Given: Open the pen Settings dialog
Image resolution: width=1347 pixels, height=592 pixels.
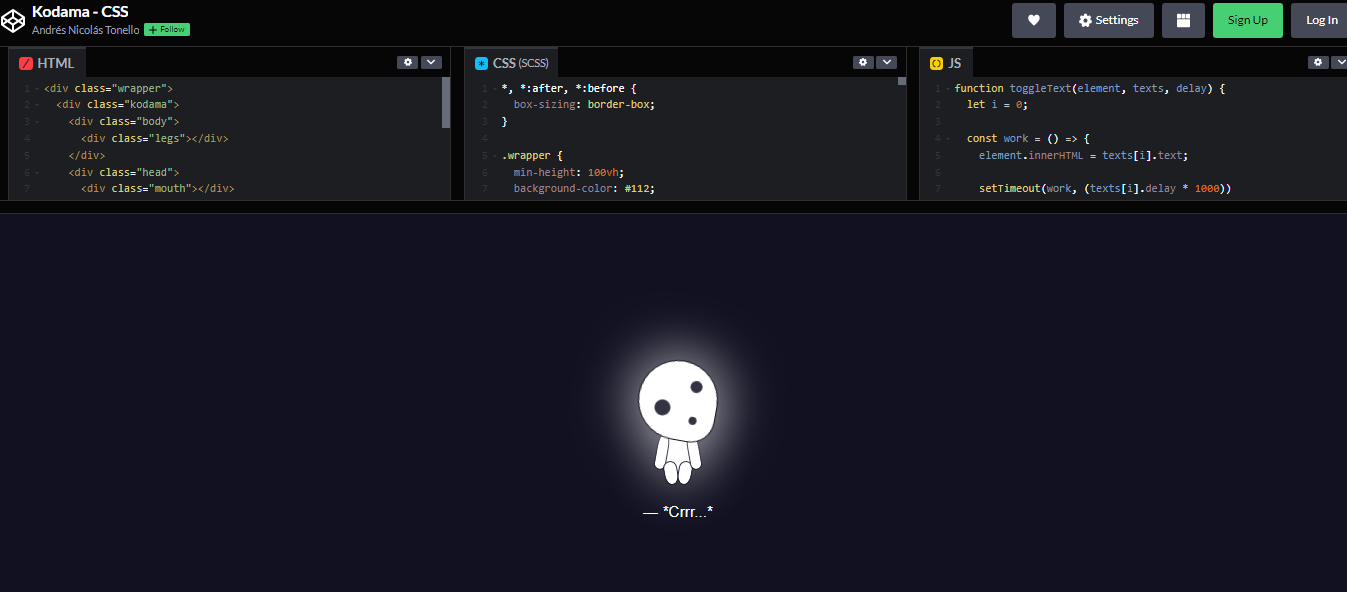Looking at the screenshot, I should [1108, 19].
